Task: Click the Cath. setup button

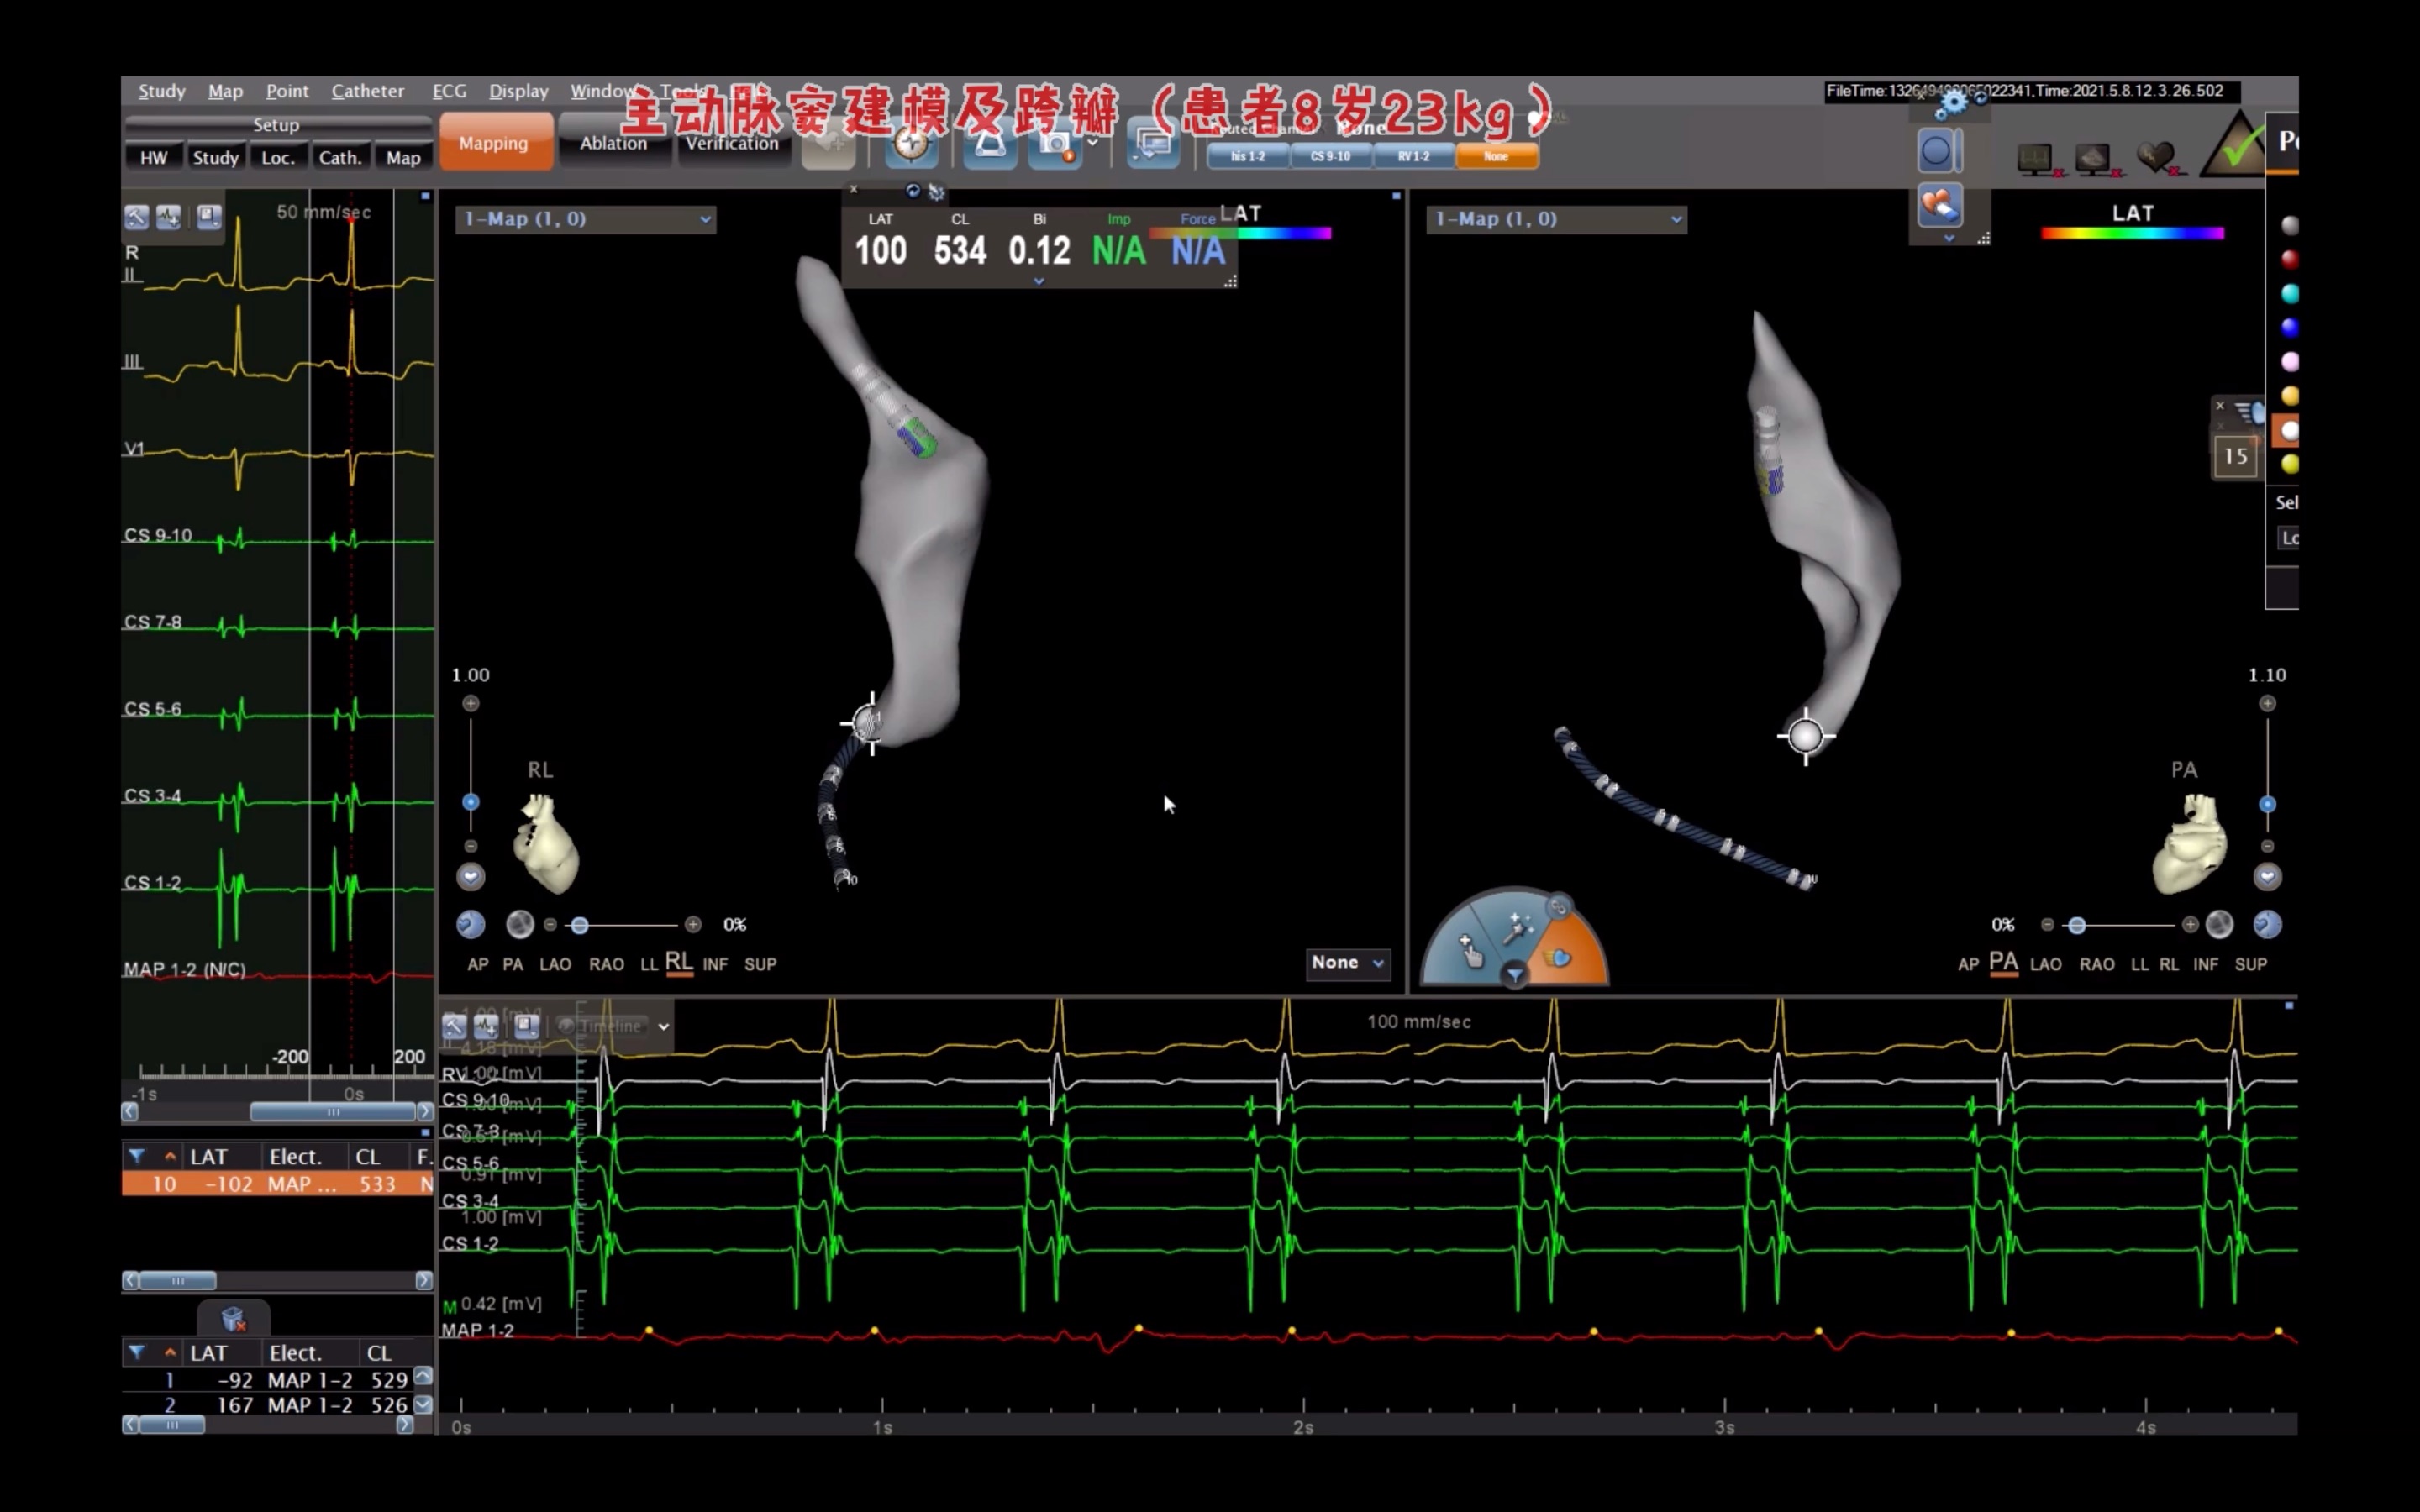Action: point(340,158)
